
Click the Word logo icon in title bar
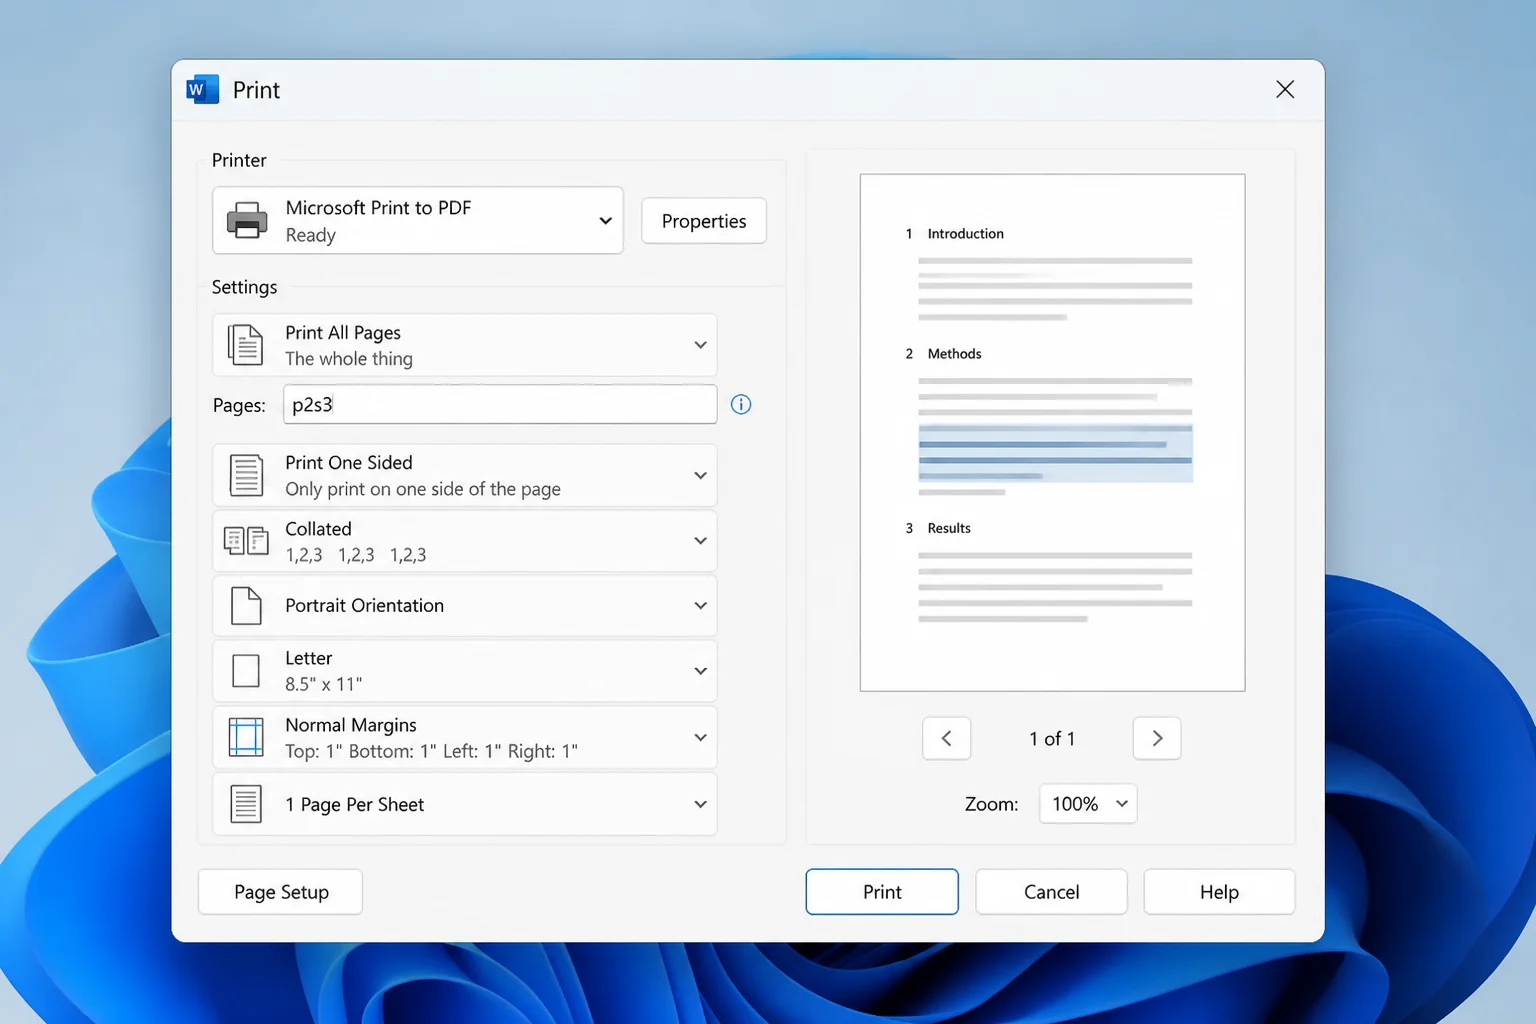(x=202, y=90)
